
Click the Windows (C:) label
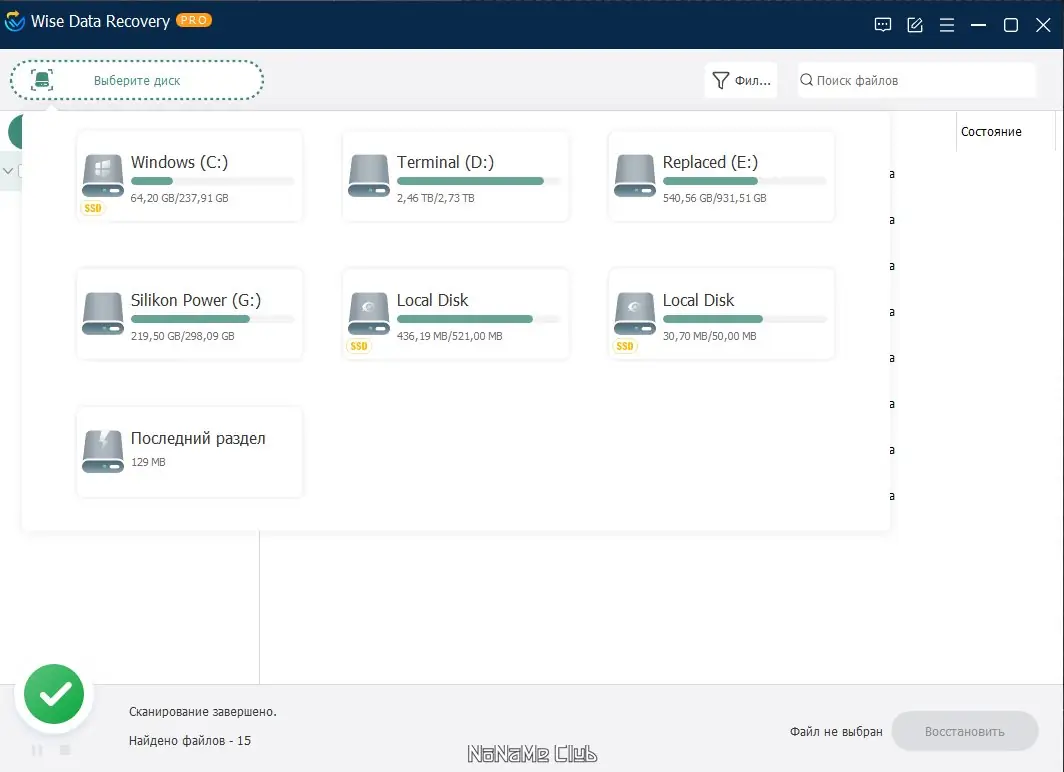point(180,162)
